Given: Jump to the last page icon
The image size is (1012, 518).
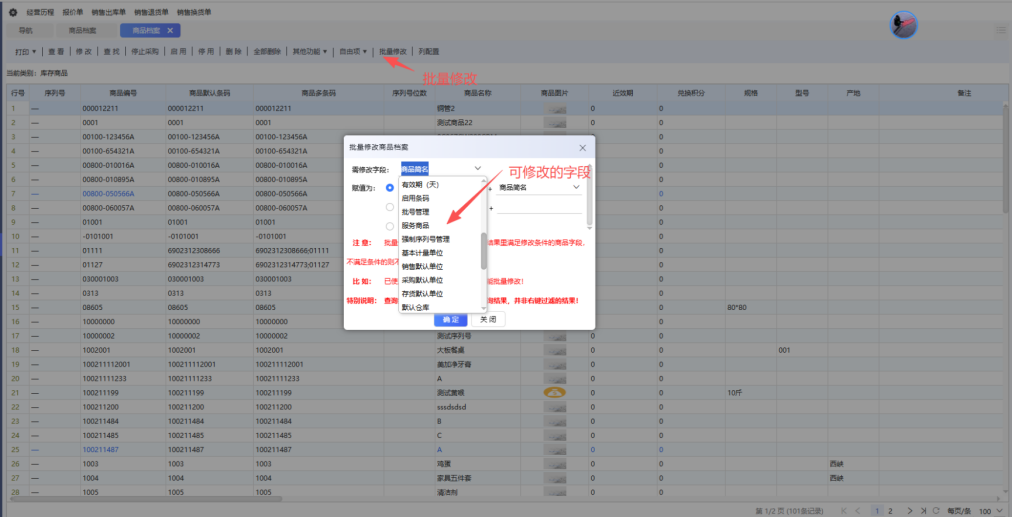Looking at the screenshot, I should click(925, 510).
